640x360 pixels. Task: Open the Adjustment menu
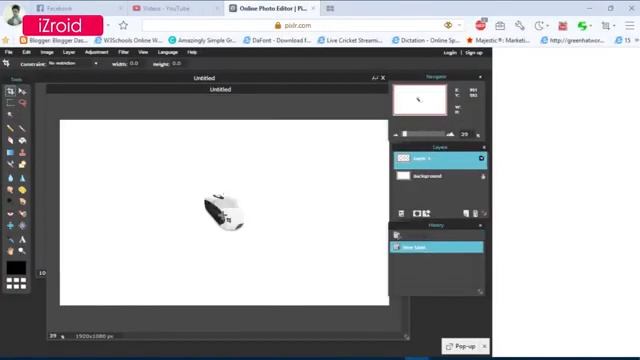(97, 52)
